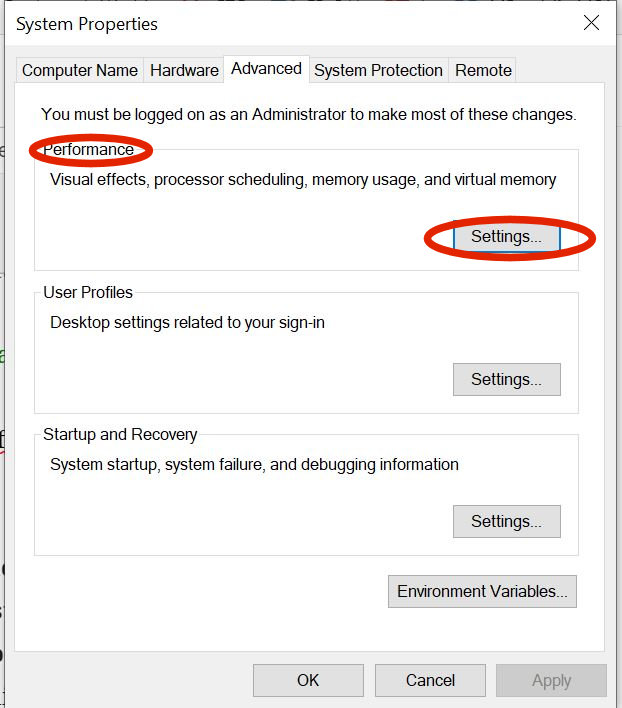Image resolution: width=622 pixels, height=708 pixels.
Task: Click the Performance group label
Action: 88,150
